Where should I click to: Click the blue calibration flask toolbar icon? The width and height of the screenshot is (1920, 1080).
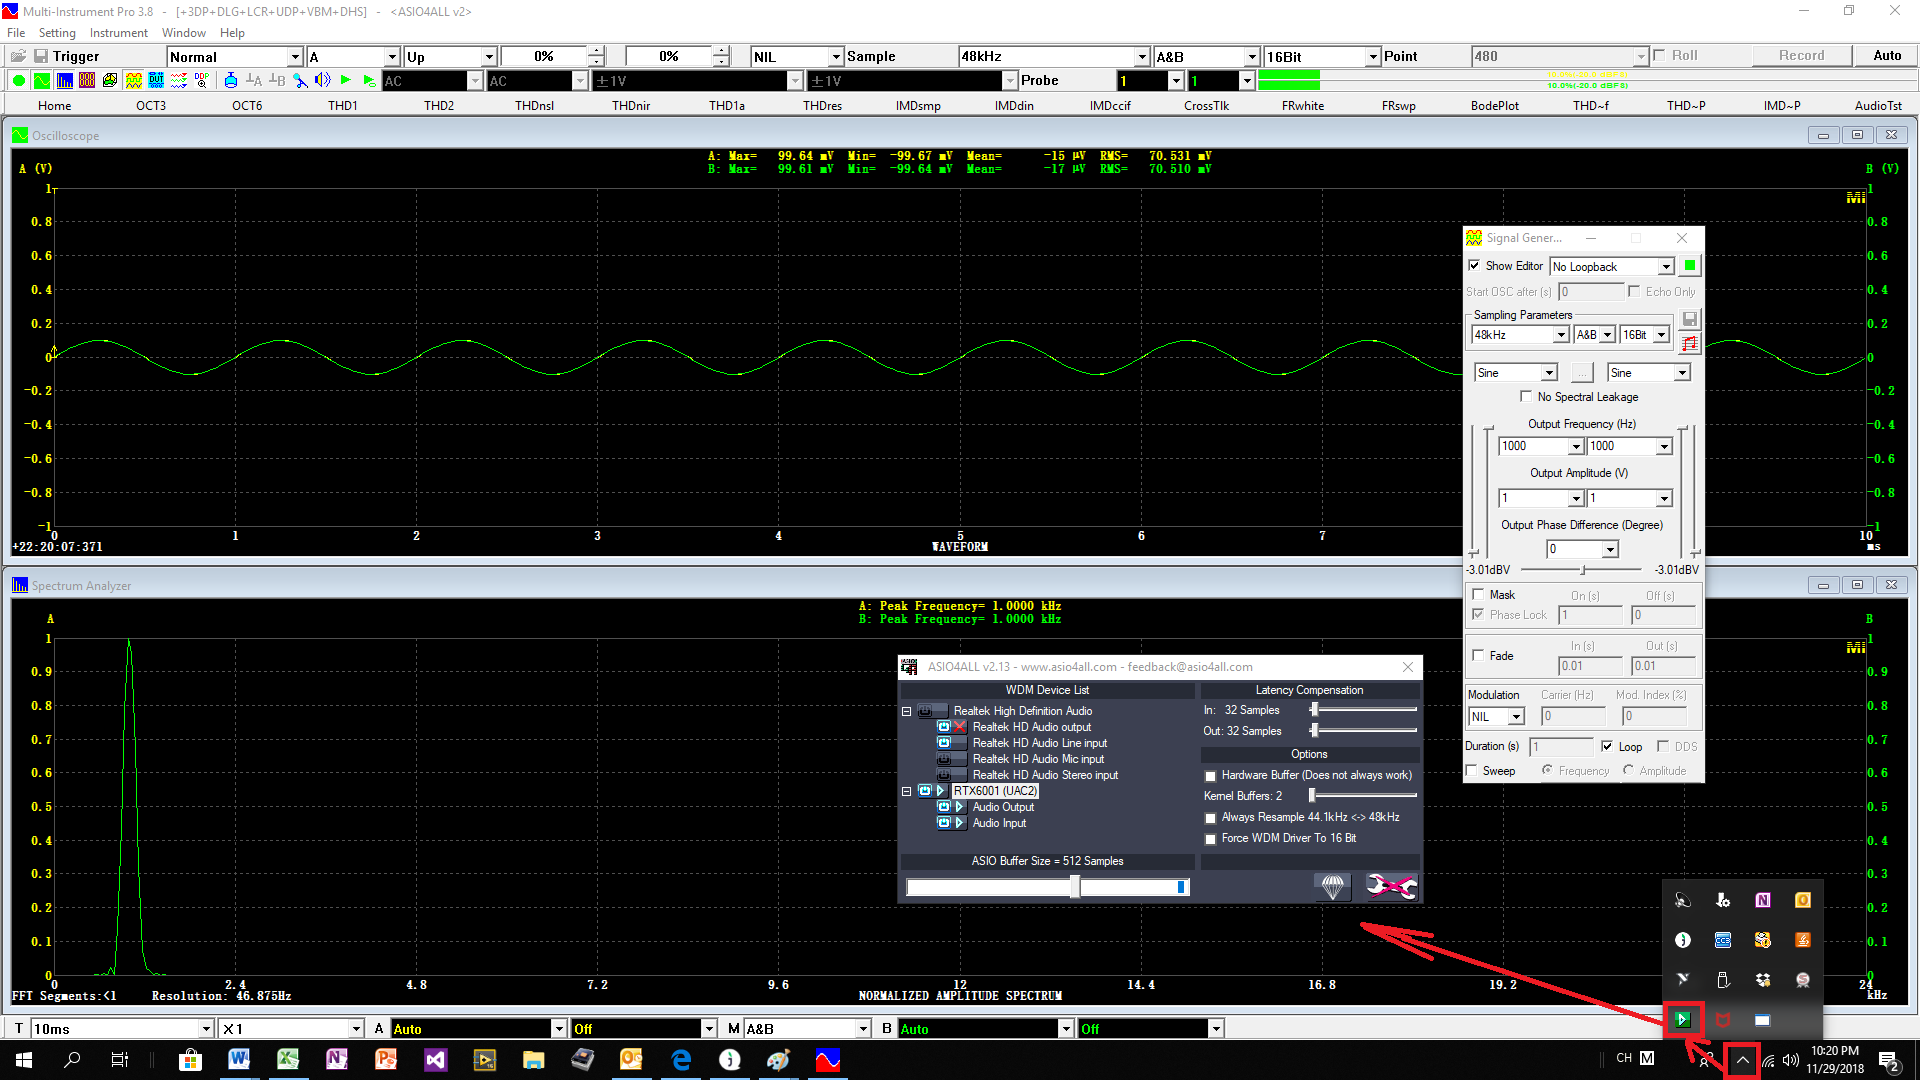tap(231, 81)
